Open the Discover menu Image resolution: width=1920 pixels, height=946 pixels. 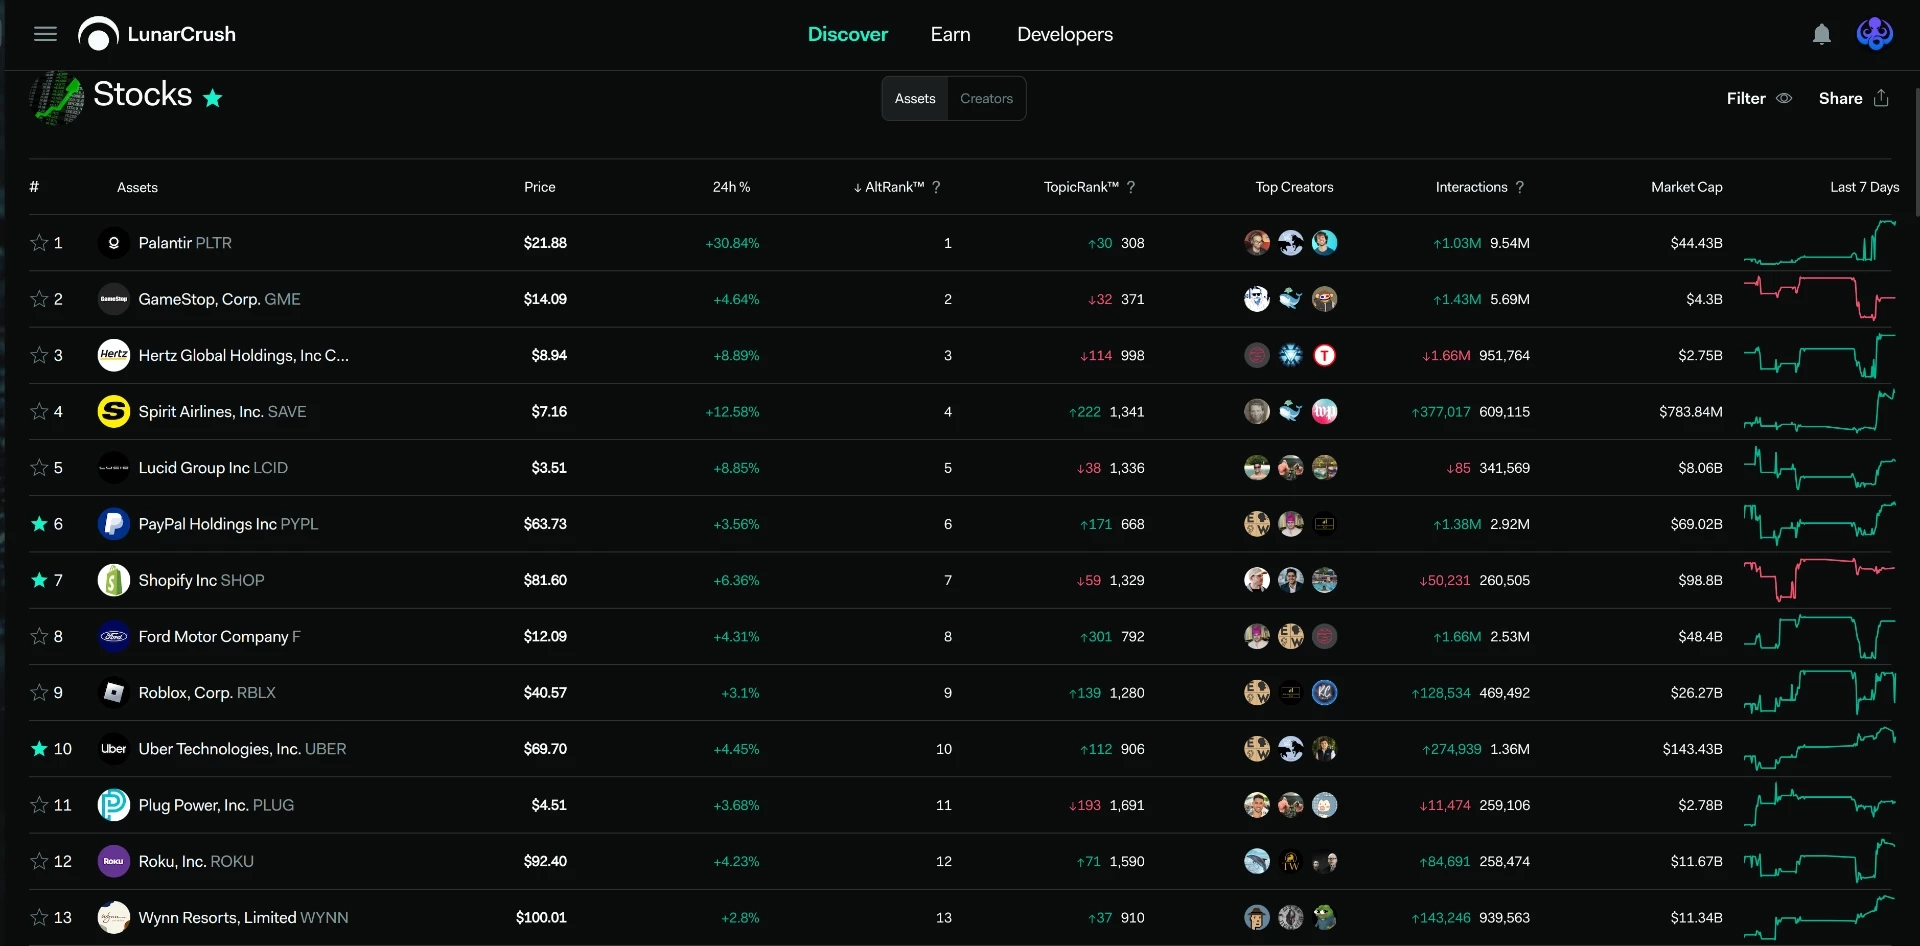click(x=848, y=34)
